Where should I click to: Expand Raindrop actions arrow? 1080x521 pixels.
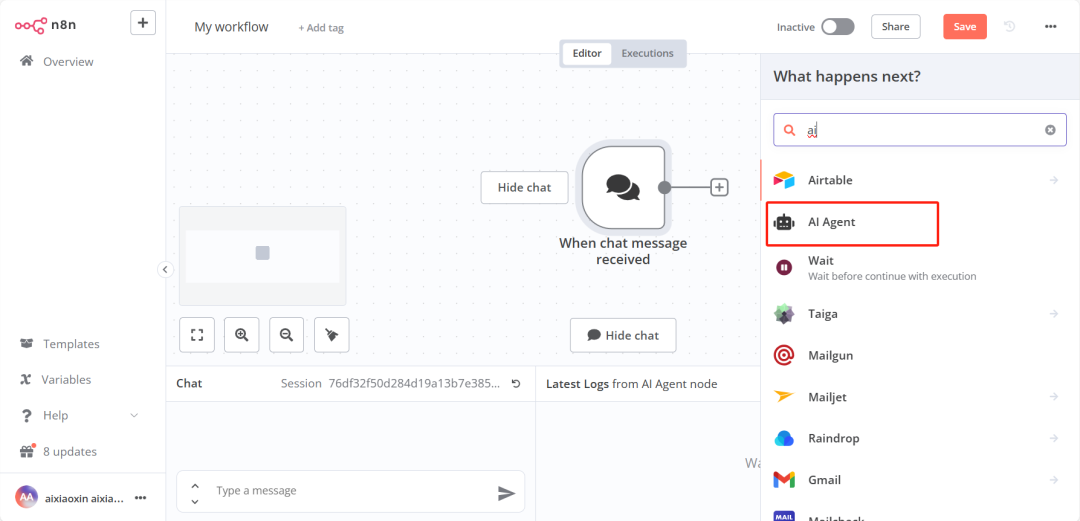(x=1053, y=438)
